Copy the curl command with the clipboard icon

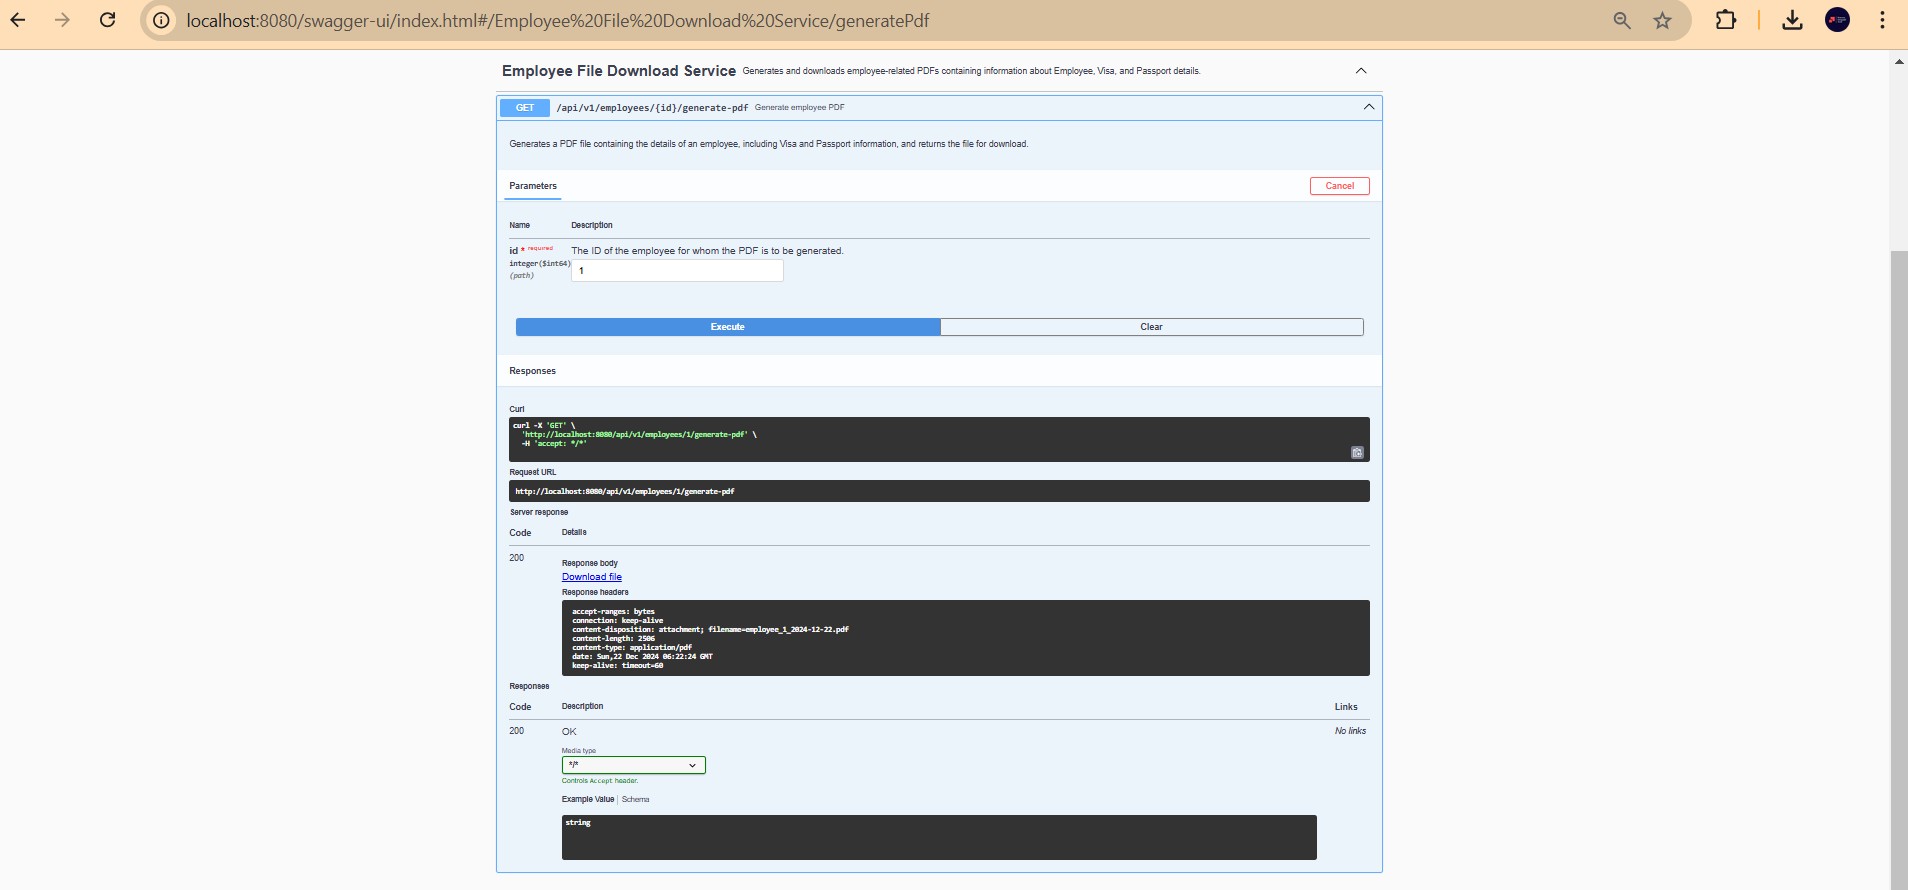point(1357,452)
